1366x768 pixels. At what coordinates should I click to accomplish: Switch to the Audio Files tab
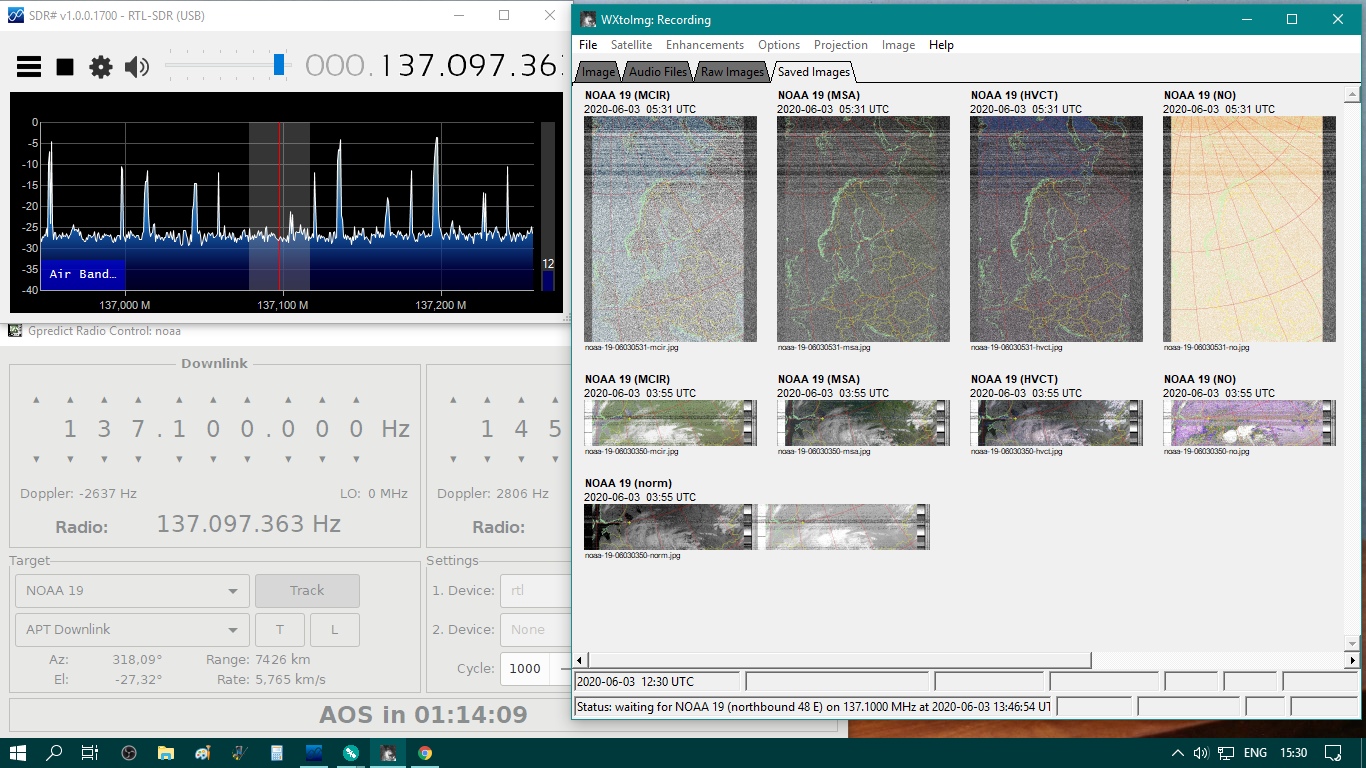coord(658,72)
